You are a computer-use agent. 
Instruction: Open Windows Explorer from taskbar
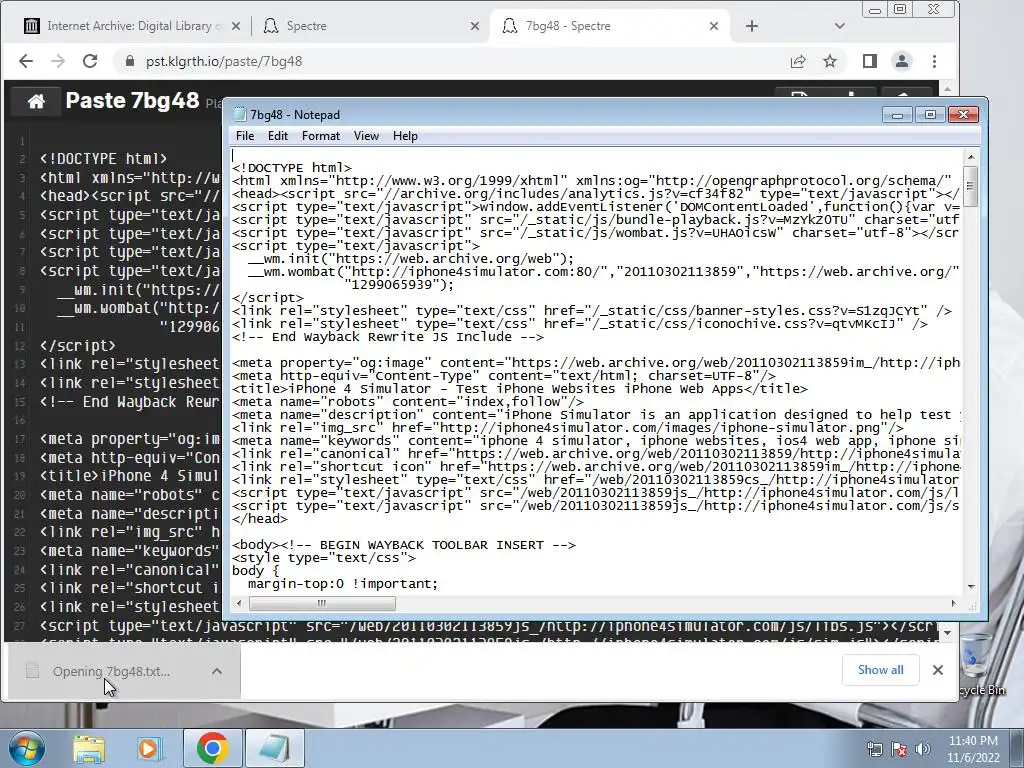pos(89,748)
